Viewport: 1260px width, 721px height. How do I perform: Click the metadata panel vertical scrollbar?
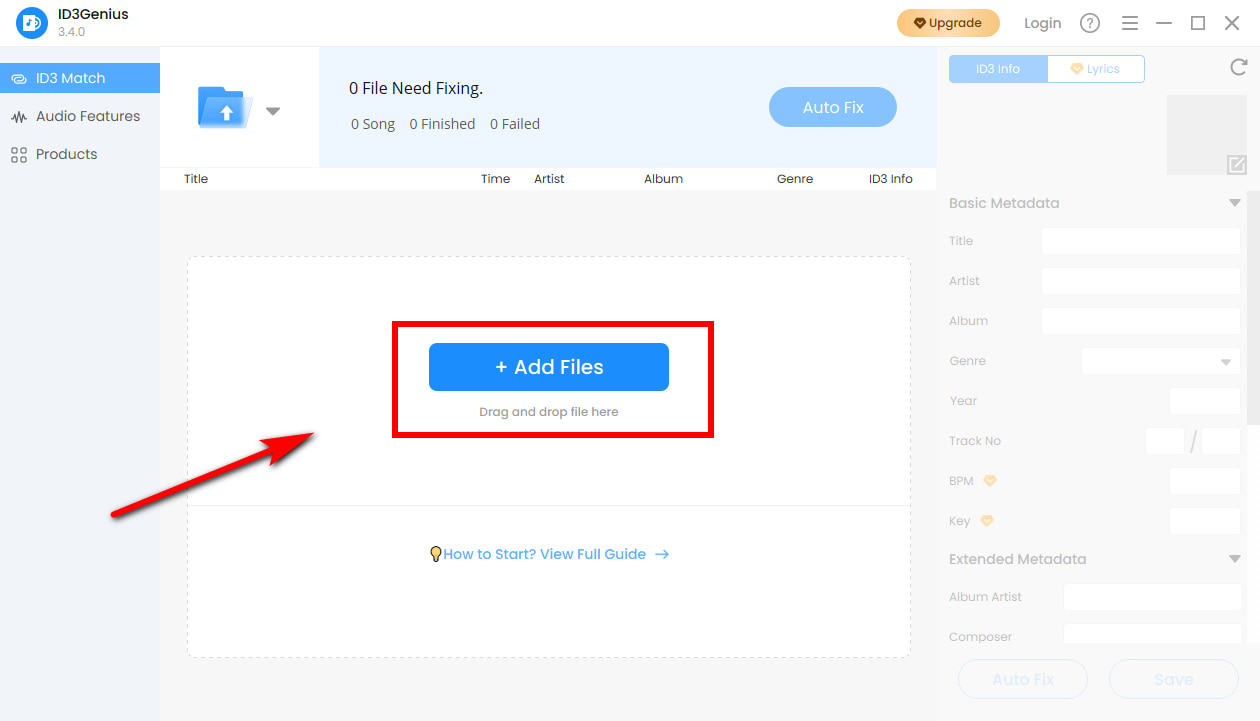(1254, 300)
